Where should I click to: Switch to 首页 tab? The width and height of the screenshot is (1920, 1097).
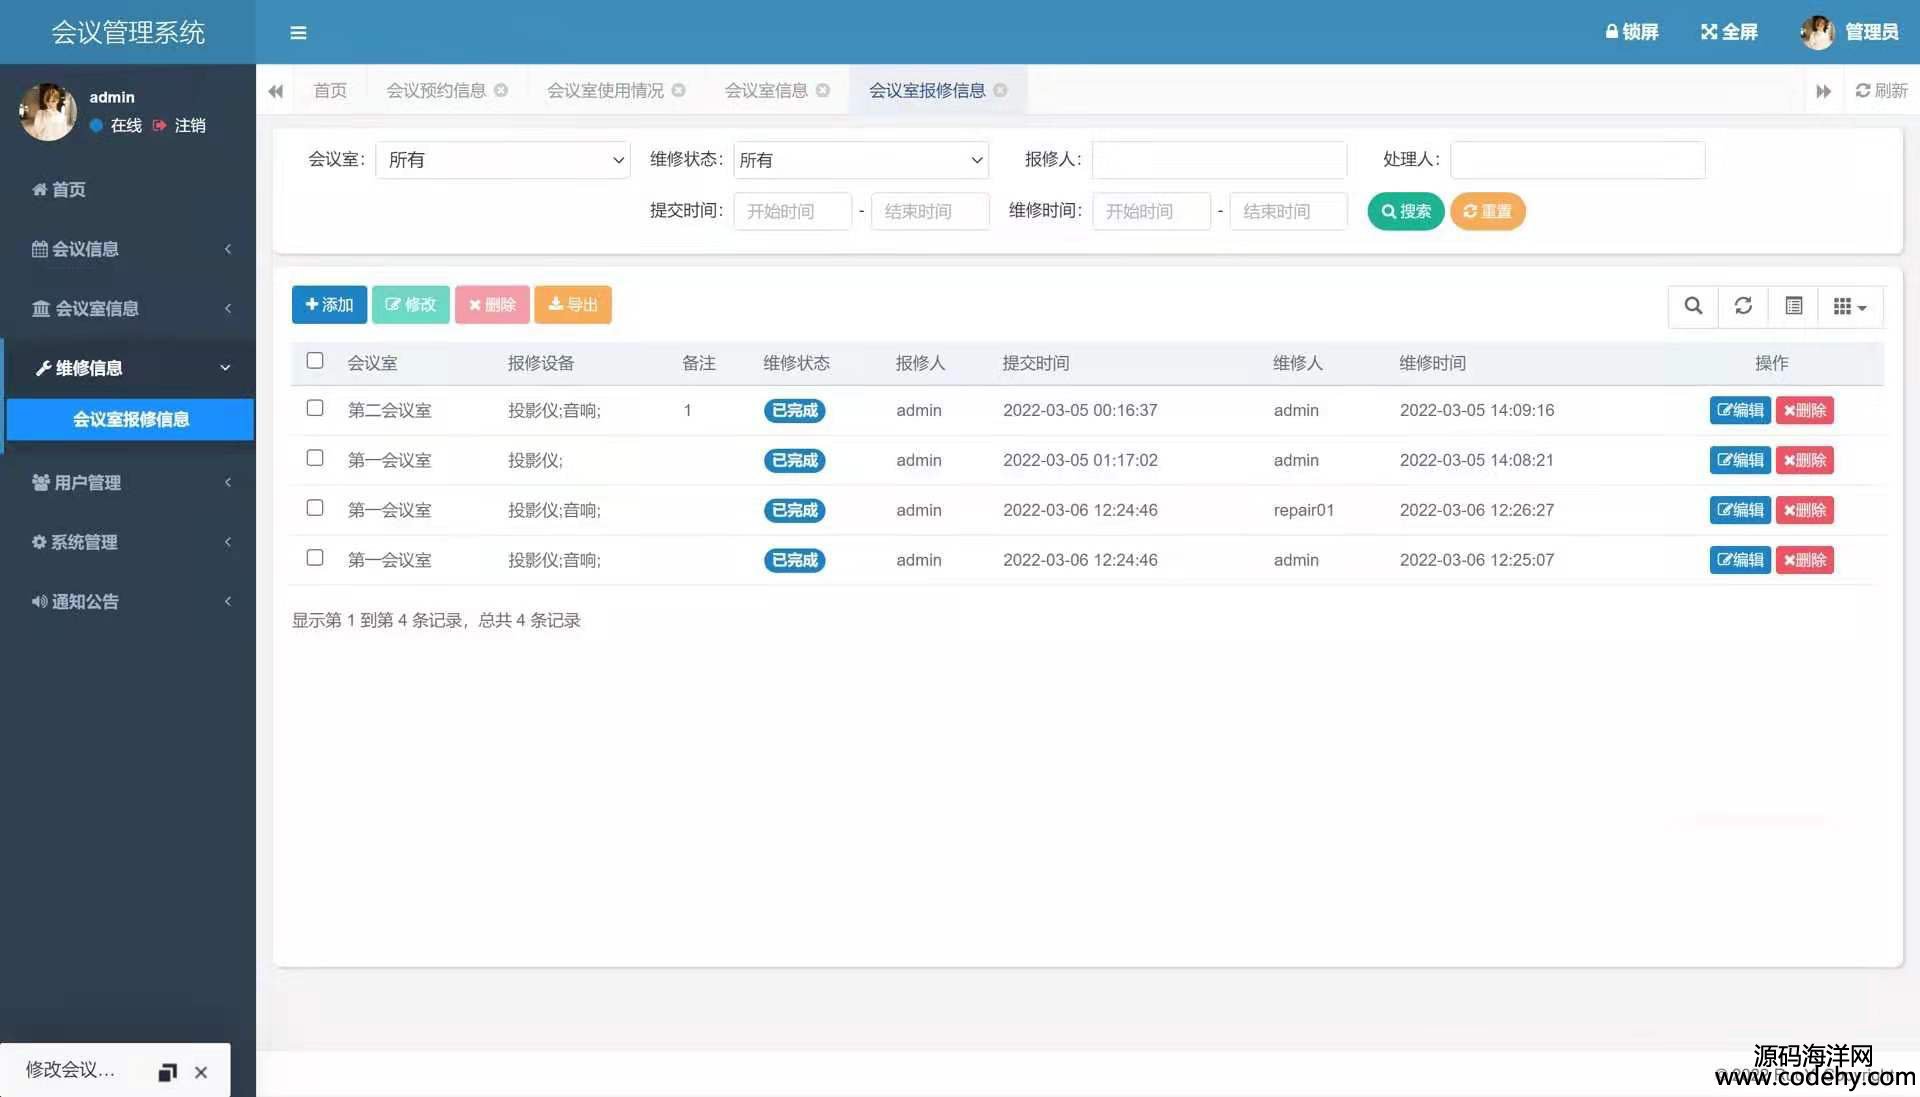tap(330, 91)
